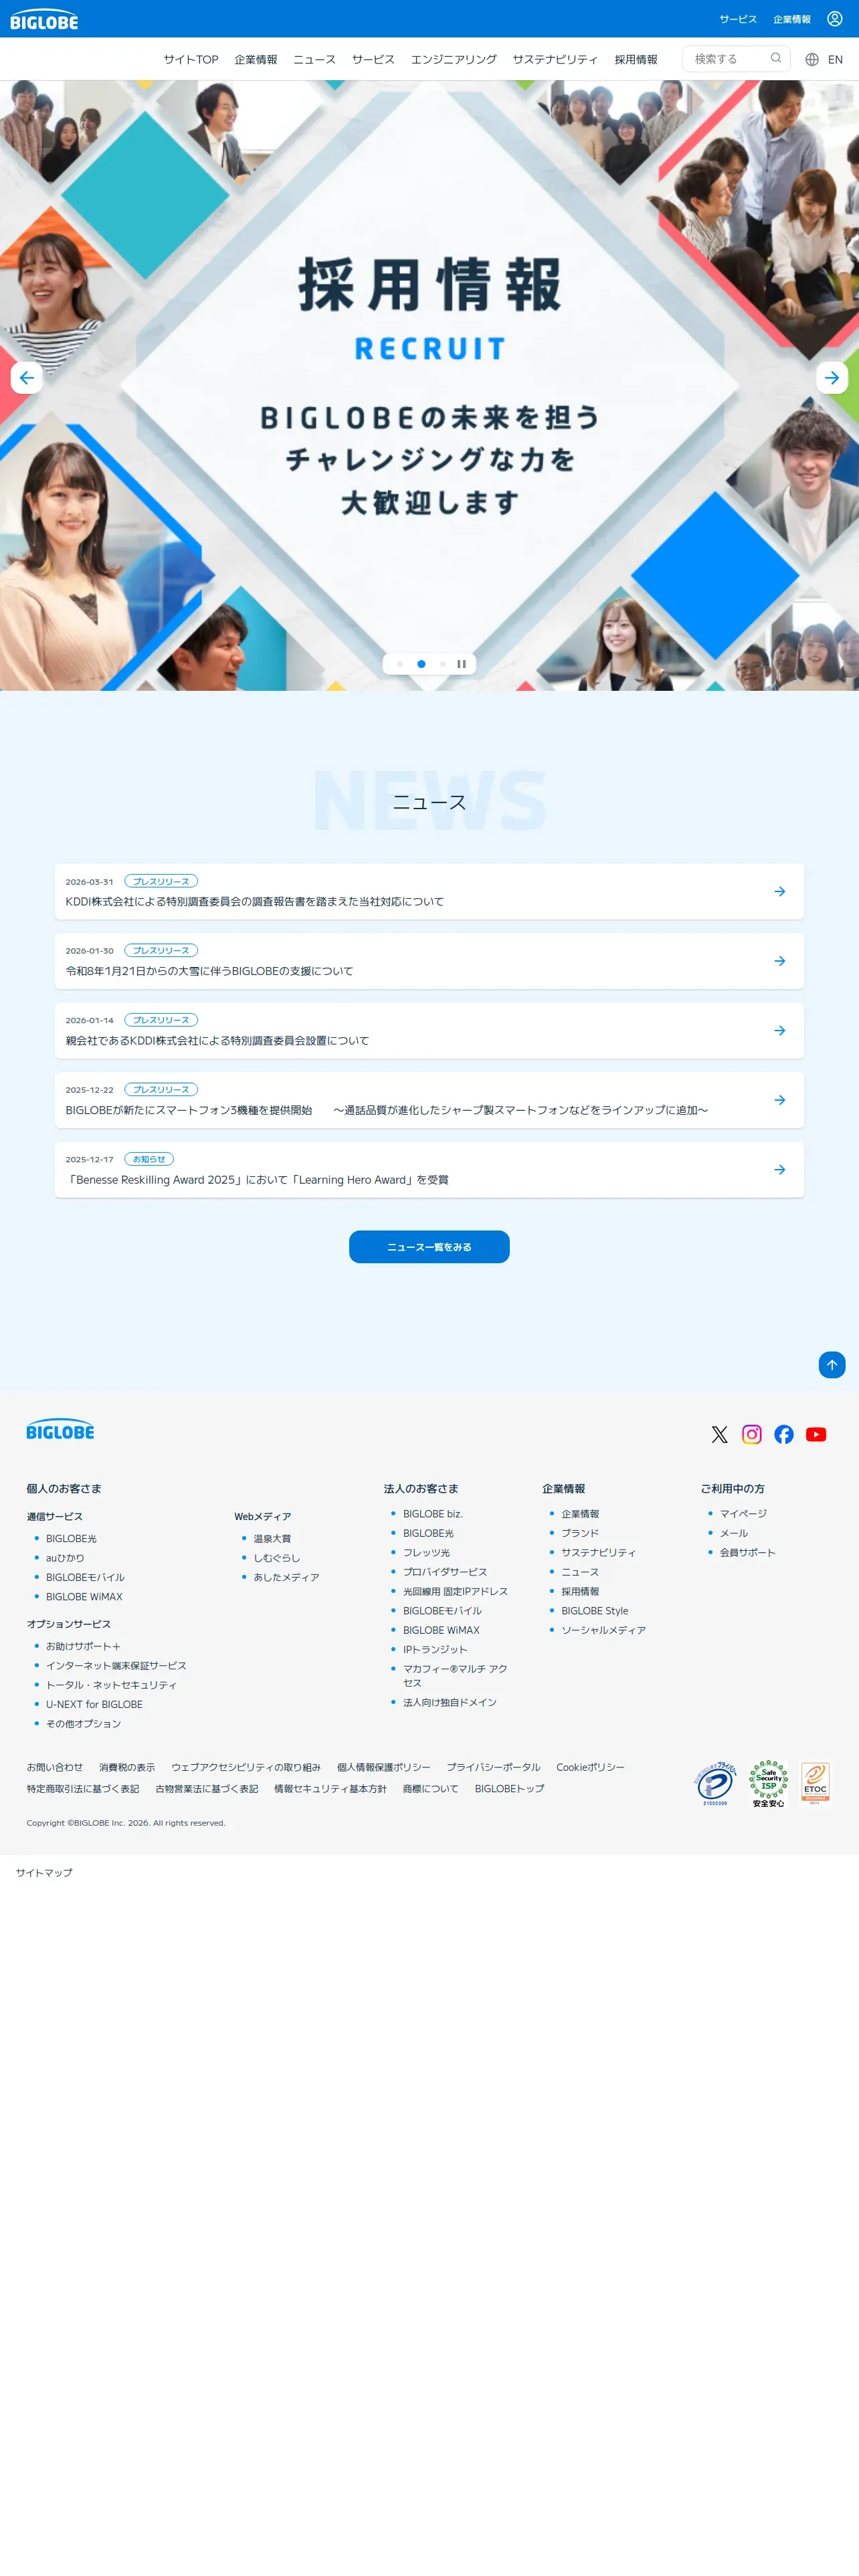Click the globe language icon
This screenshot has height=2576, width=859.
click(812, 59)
